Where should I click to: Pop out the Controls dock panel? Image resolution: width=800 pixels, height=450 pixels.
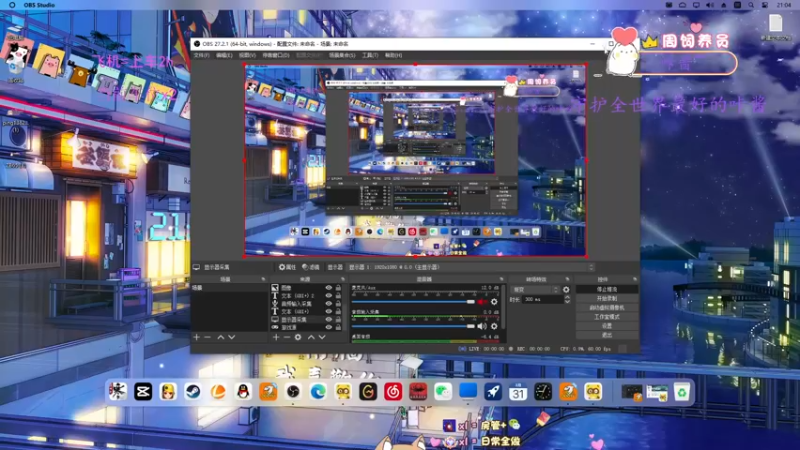(x=635, y=280)
